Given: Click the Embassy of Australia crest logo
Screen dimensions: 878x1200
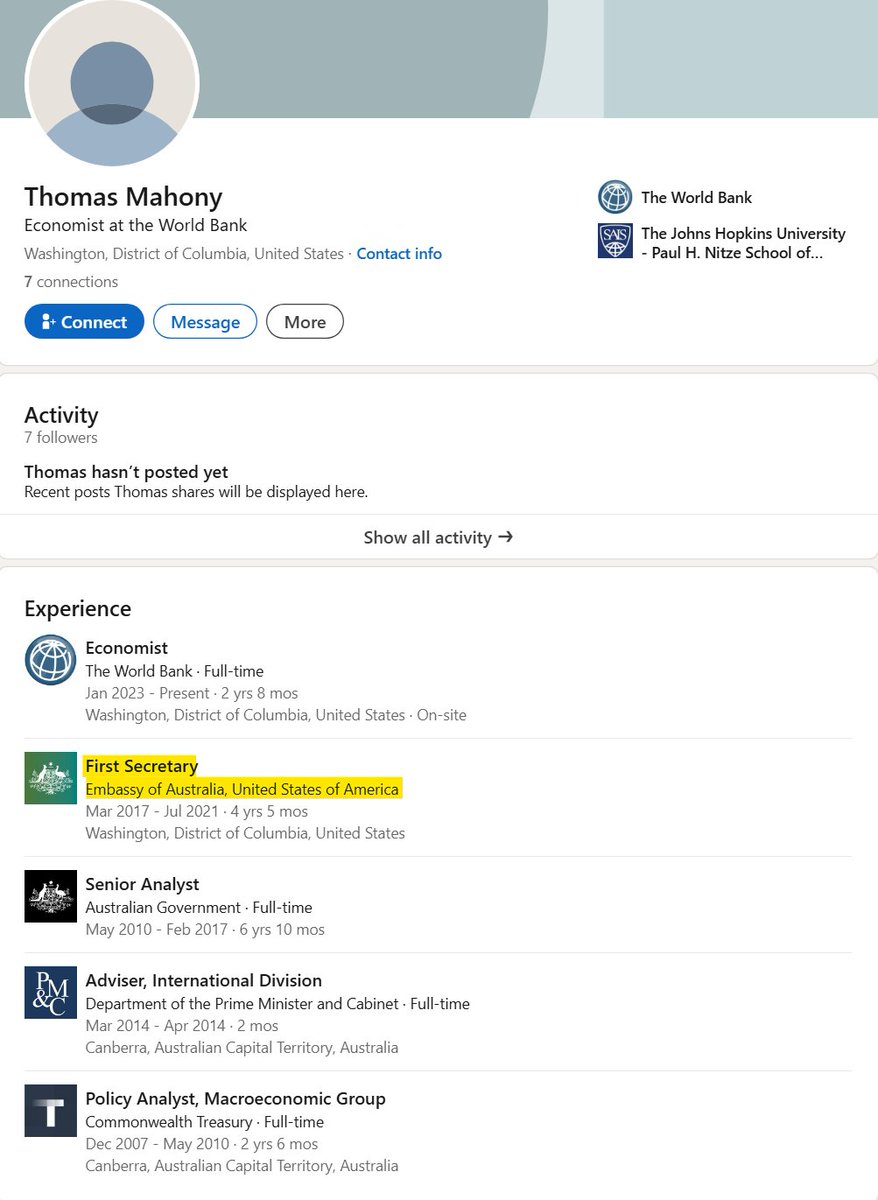Looking at the screenshot, I should (50, 778).
